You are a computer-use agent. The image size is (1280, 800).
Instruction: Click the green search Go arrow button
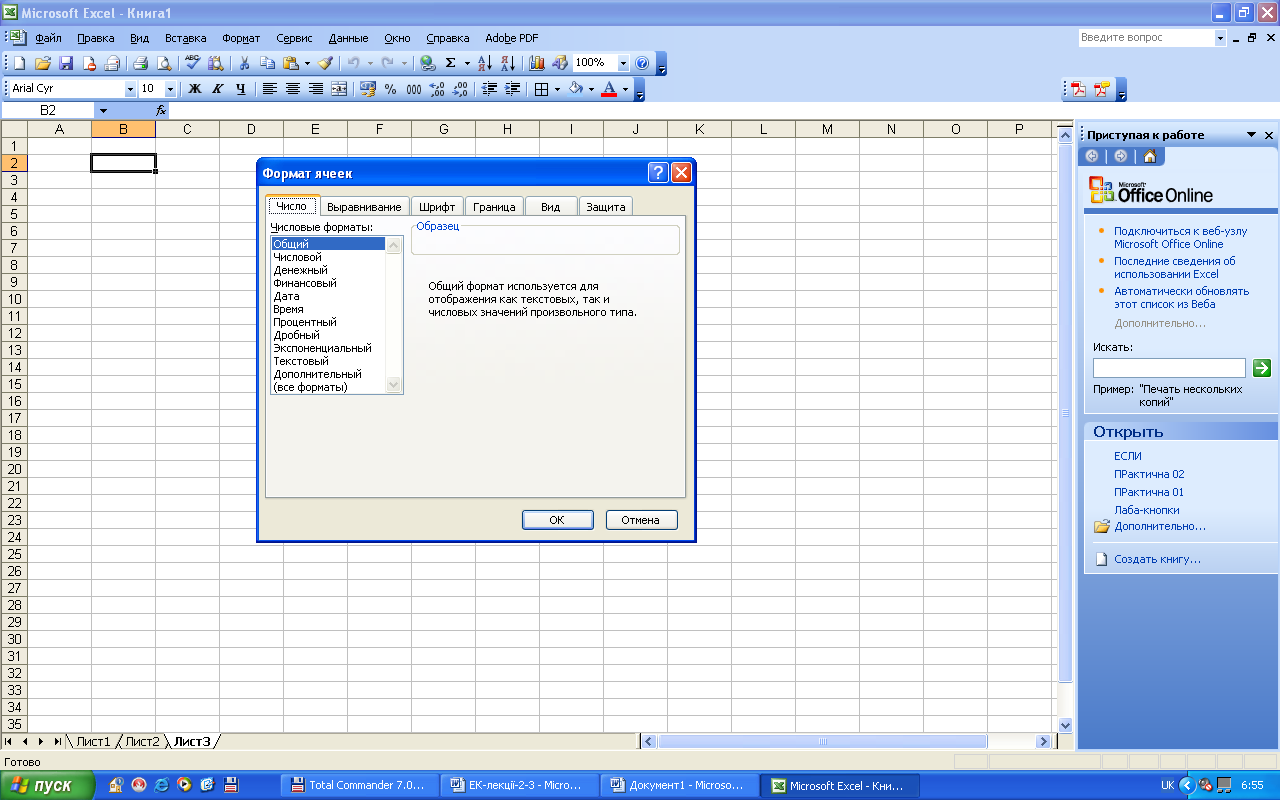(x=1262, y=368)
